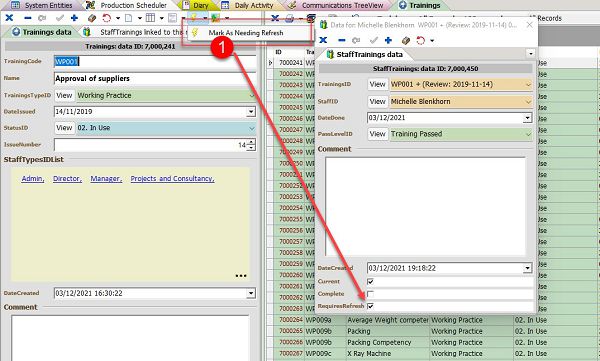600x361 pixels.
Task: Click the printer icon in the records list toolbar
Action: [290, 18]
